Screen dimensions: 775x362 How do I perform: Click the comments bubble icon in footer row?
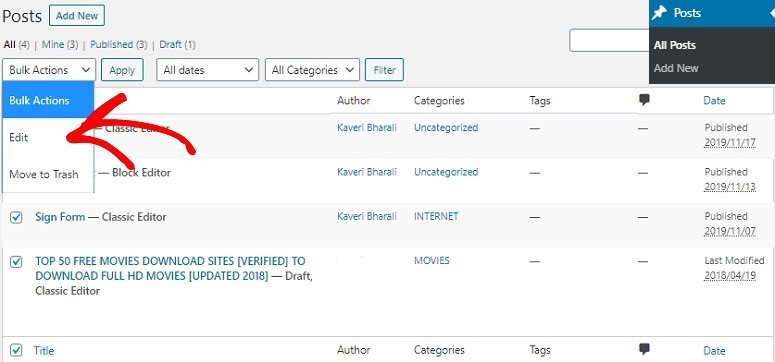[x=644, y=349]
